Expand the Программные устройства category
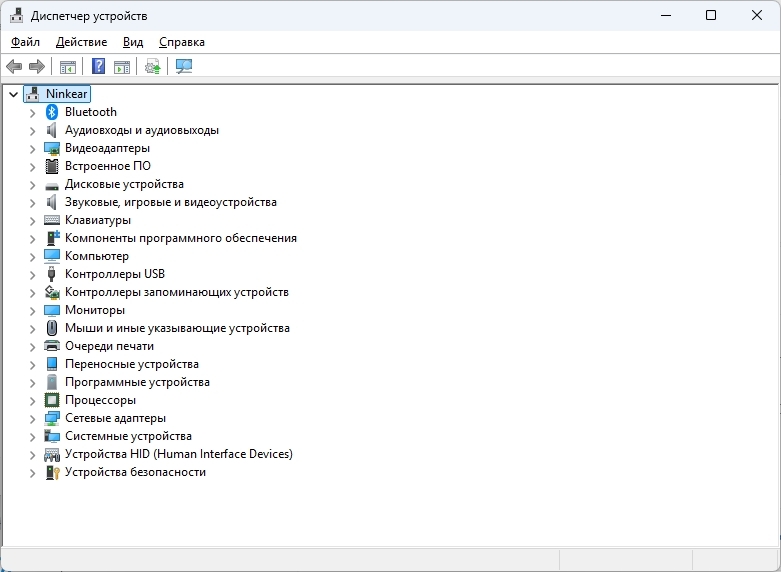The height and width of the screenshot is (572, 781). [32, 383]
